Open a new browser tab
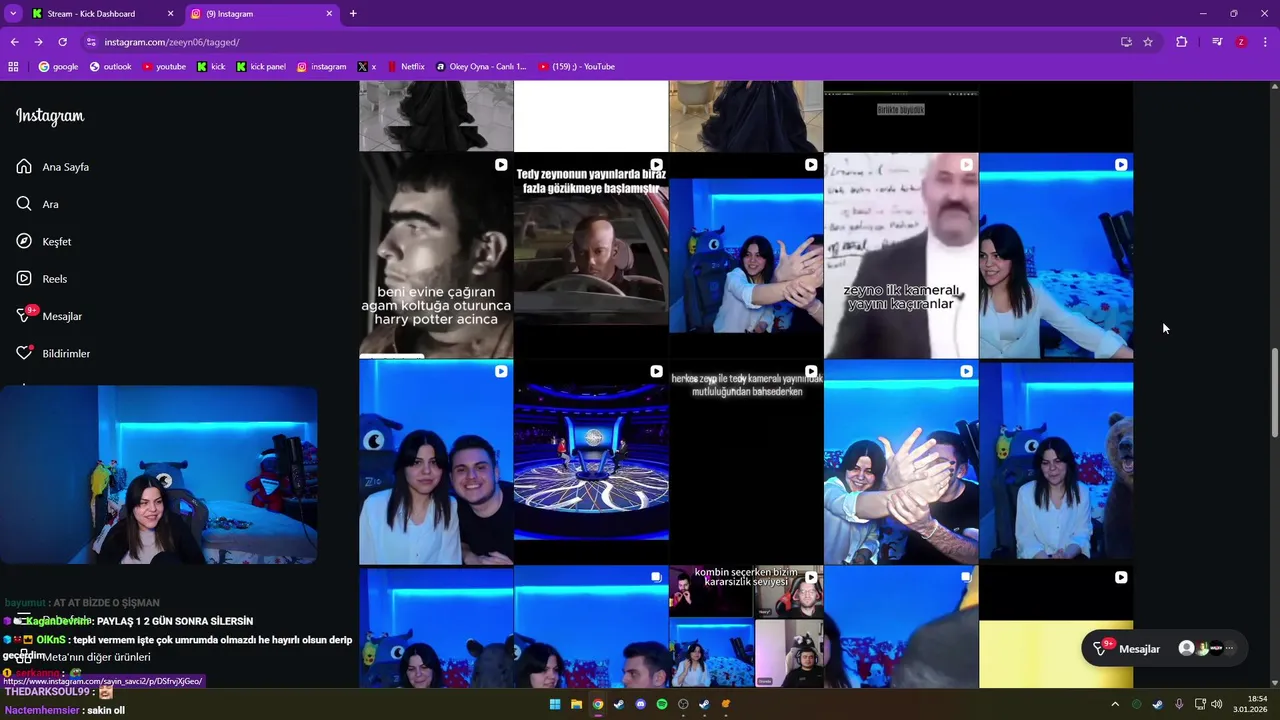Screen dimensions: 1280x720 click(x=353, y=14)
